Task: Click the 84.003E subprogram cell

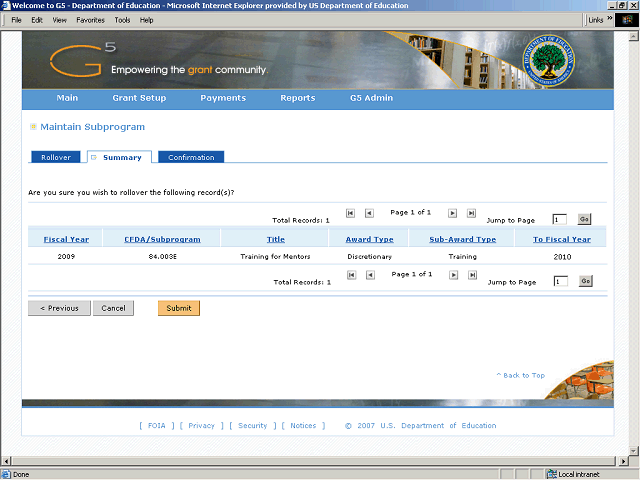Action: (x=162, y=257)
